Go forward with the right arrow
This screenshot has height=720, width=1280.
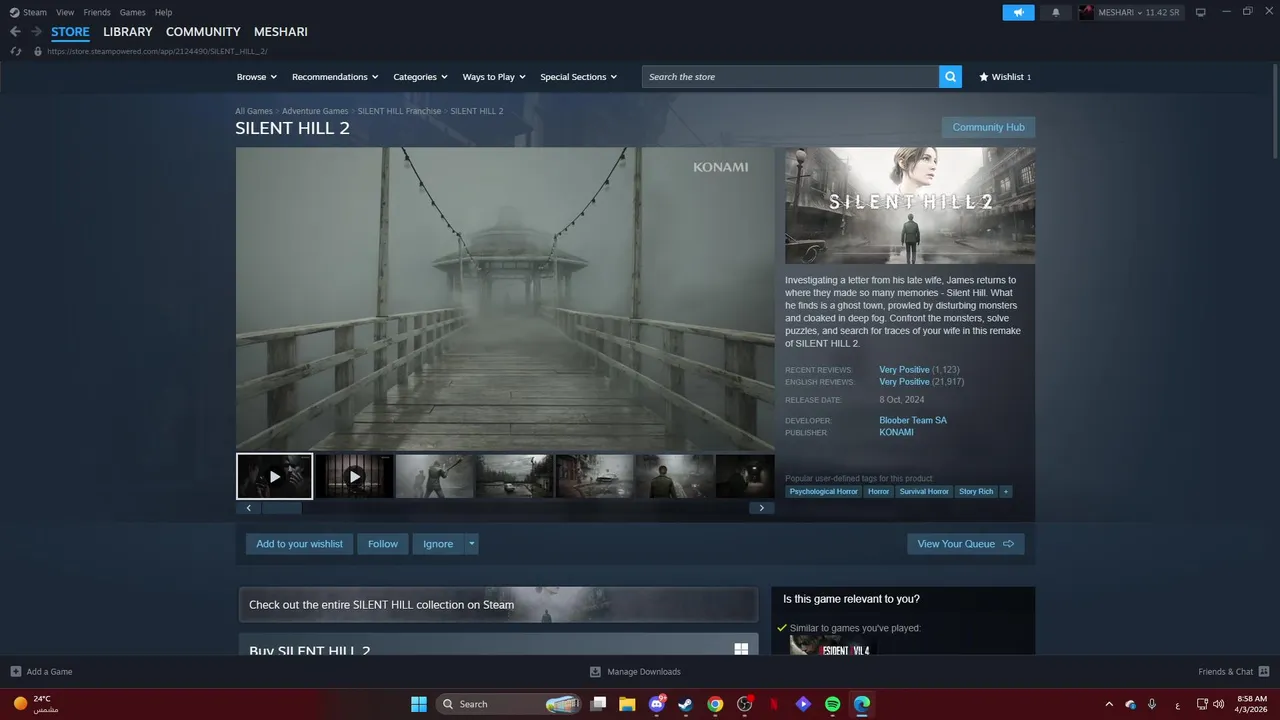click(36, 32)
